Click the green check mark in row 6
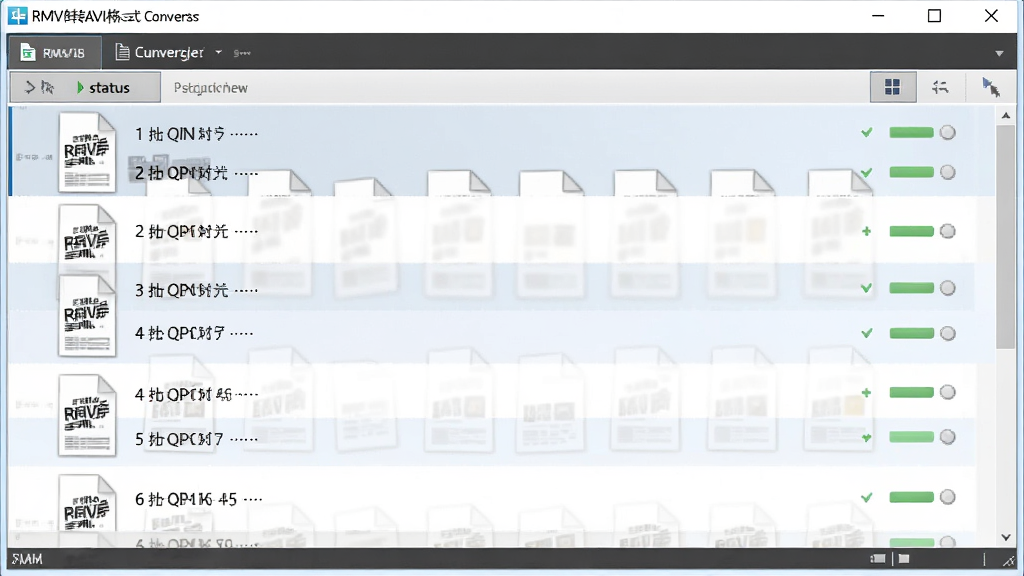 pyautogui.click(x=867, y=497)
